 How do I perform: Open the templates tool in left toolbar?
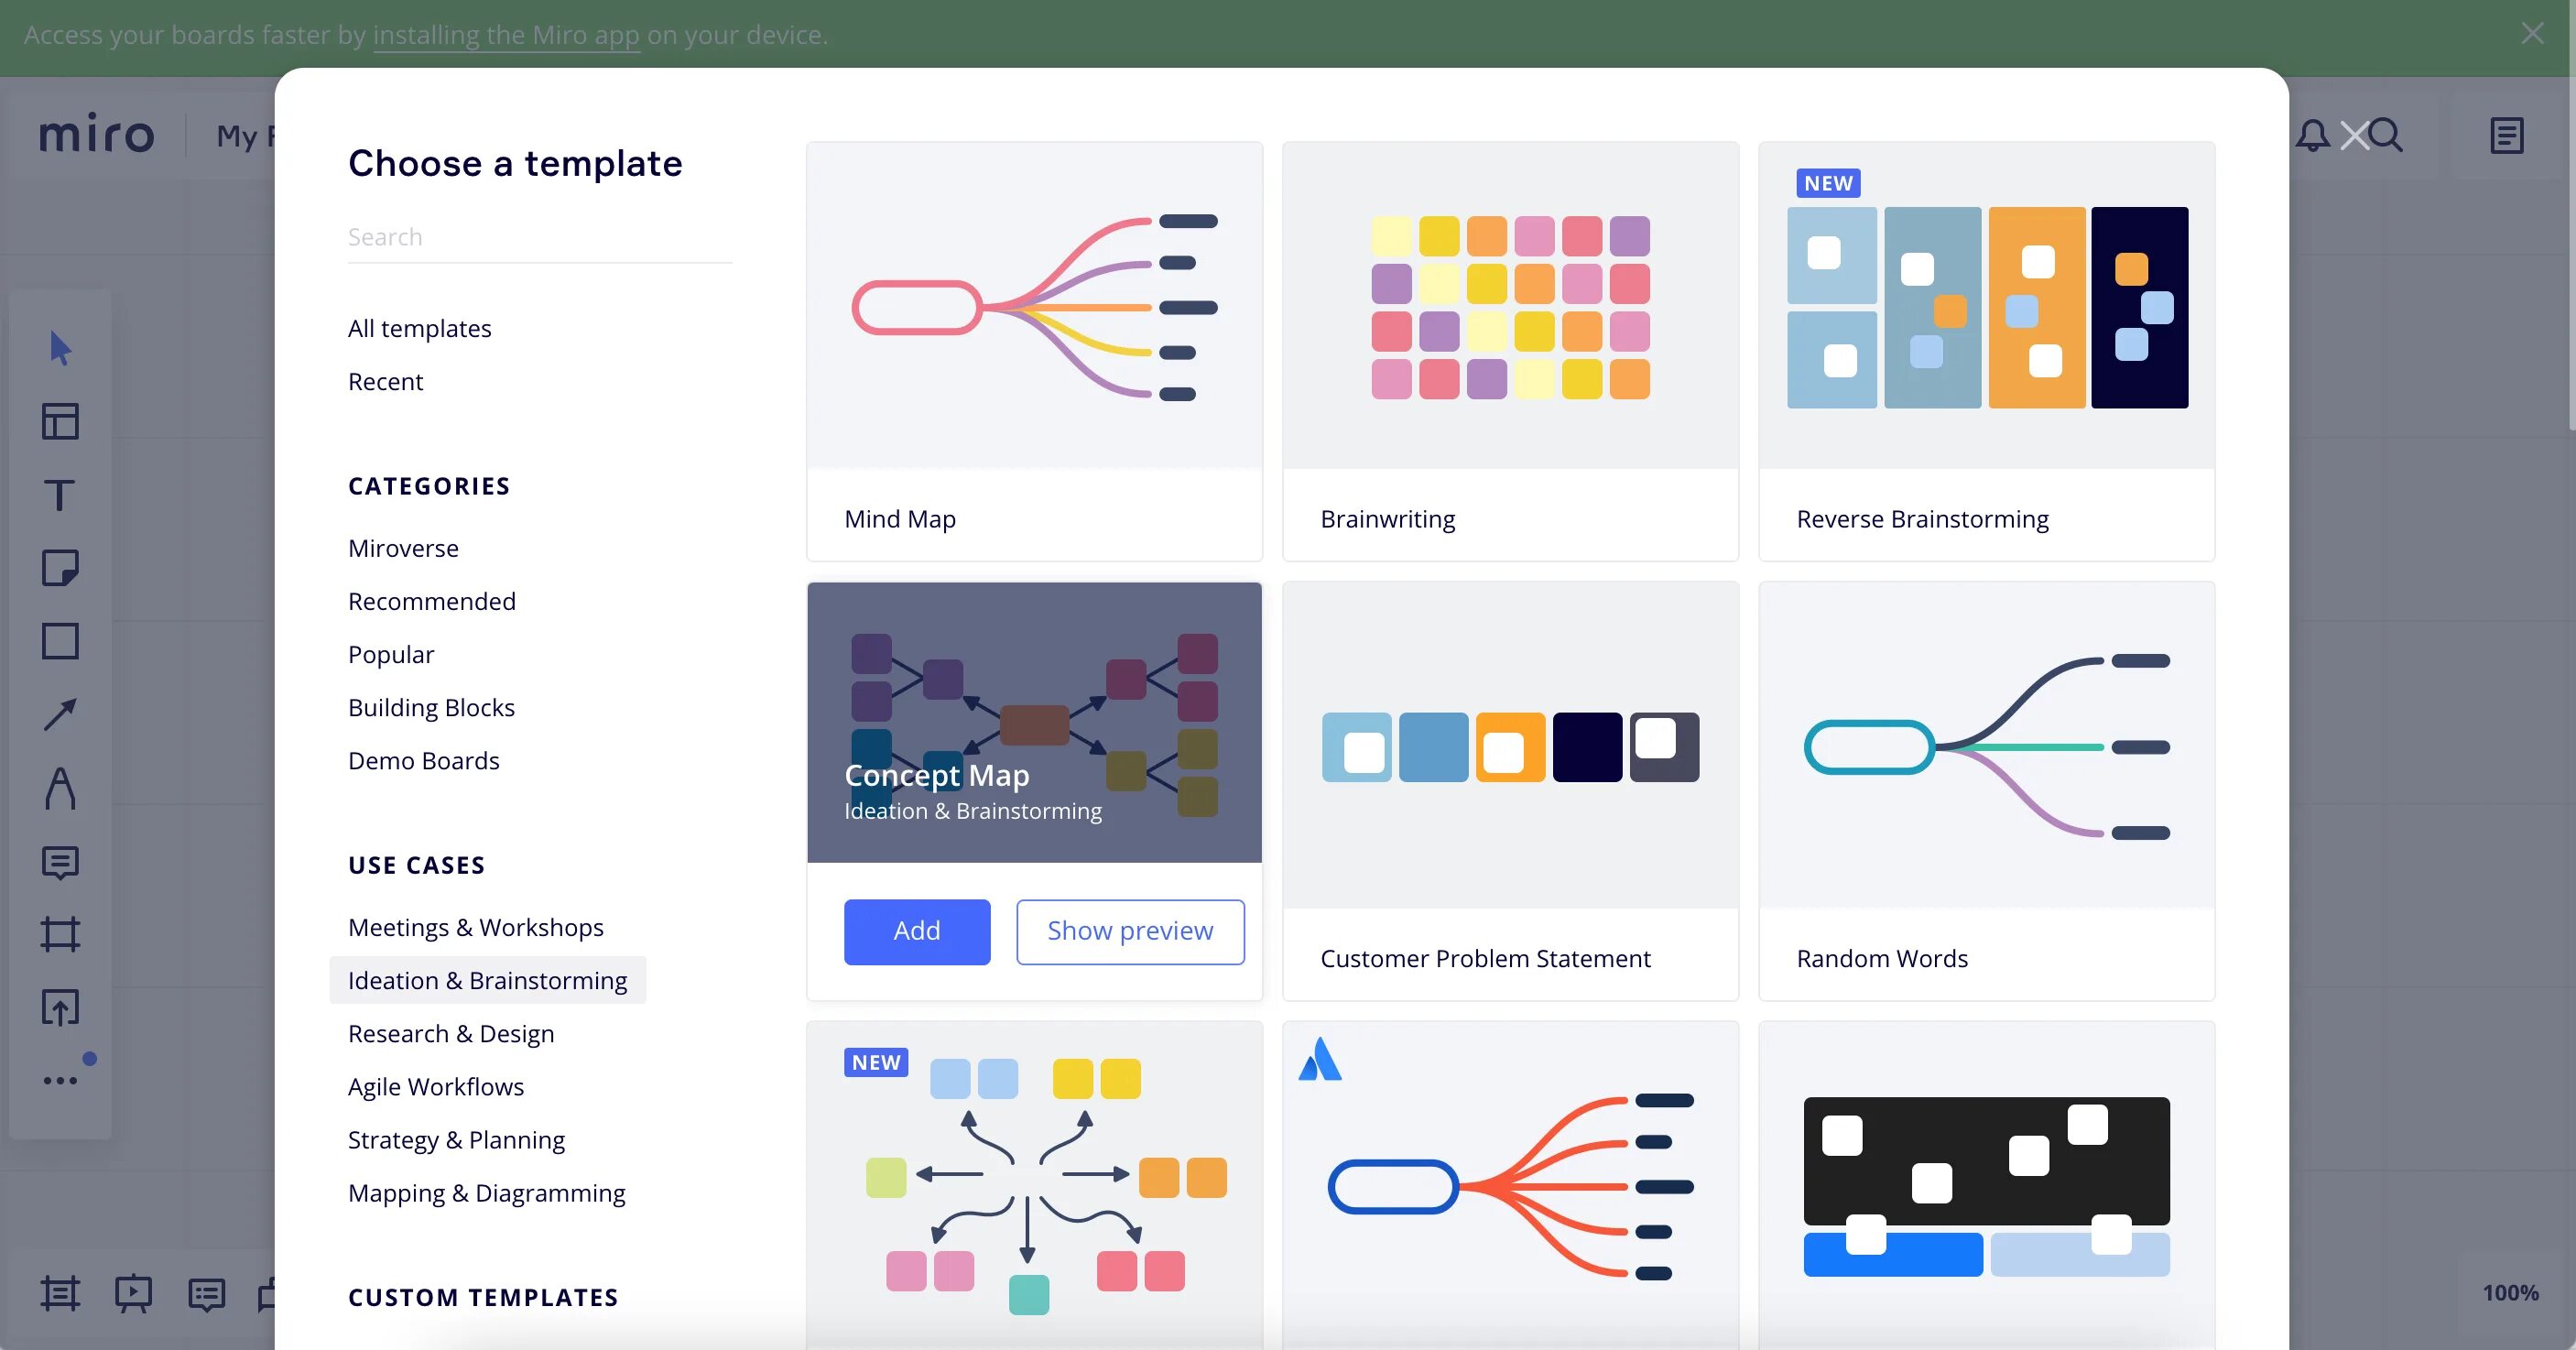click(x=60, y=421)
